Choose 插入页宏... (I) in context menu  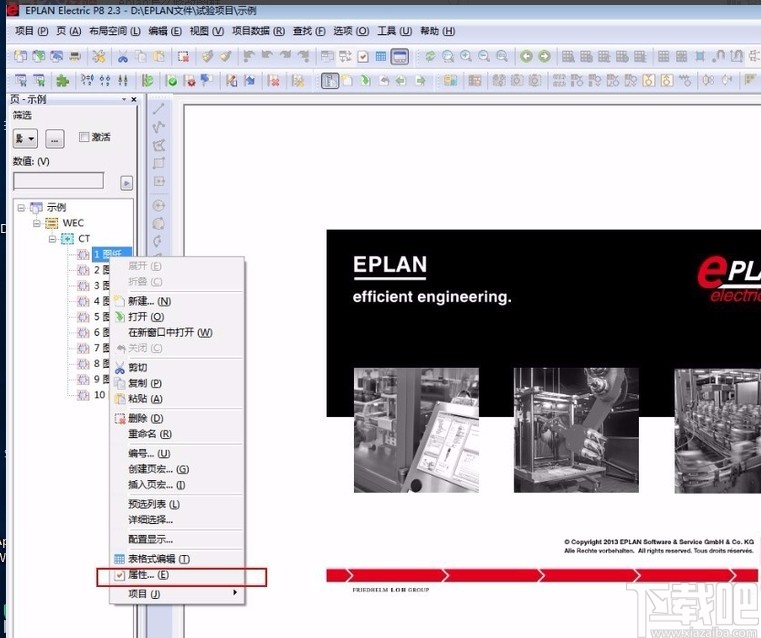[177, 485]
